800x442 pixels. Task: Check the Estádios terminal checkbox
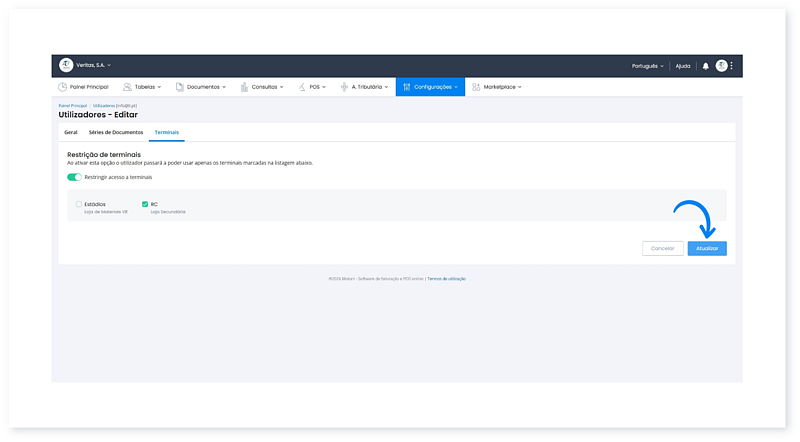(79, 204)
